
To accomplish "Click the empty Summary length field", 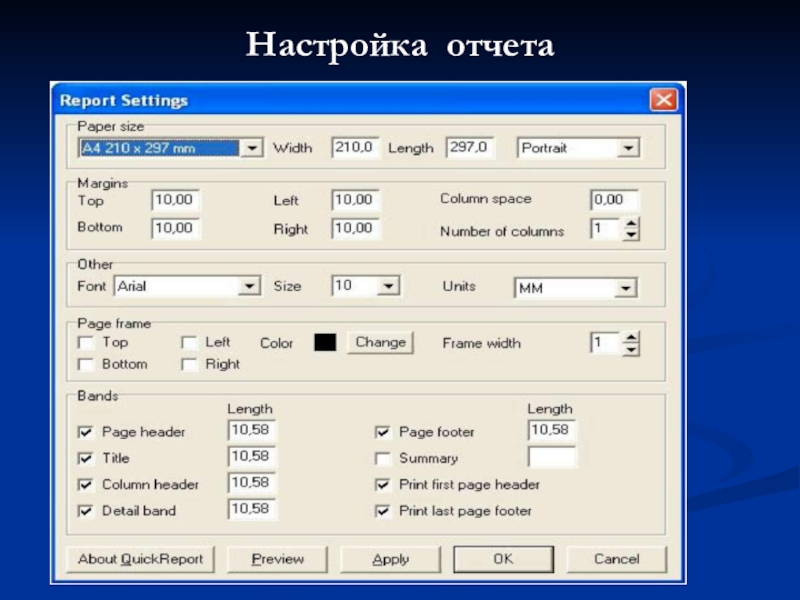I will point(552,457).
